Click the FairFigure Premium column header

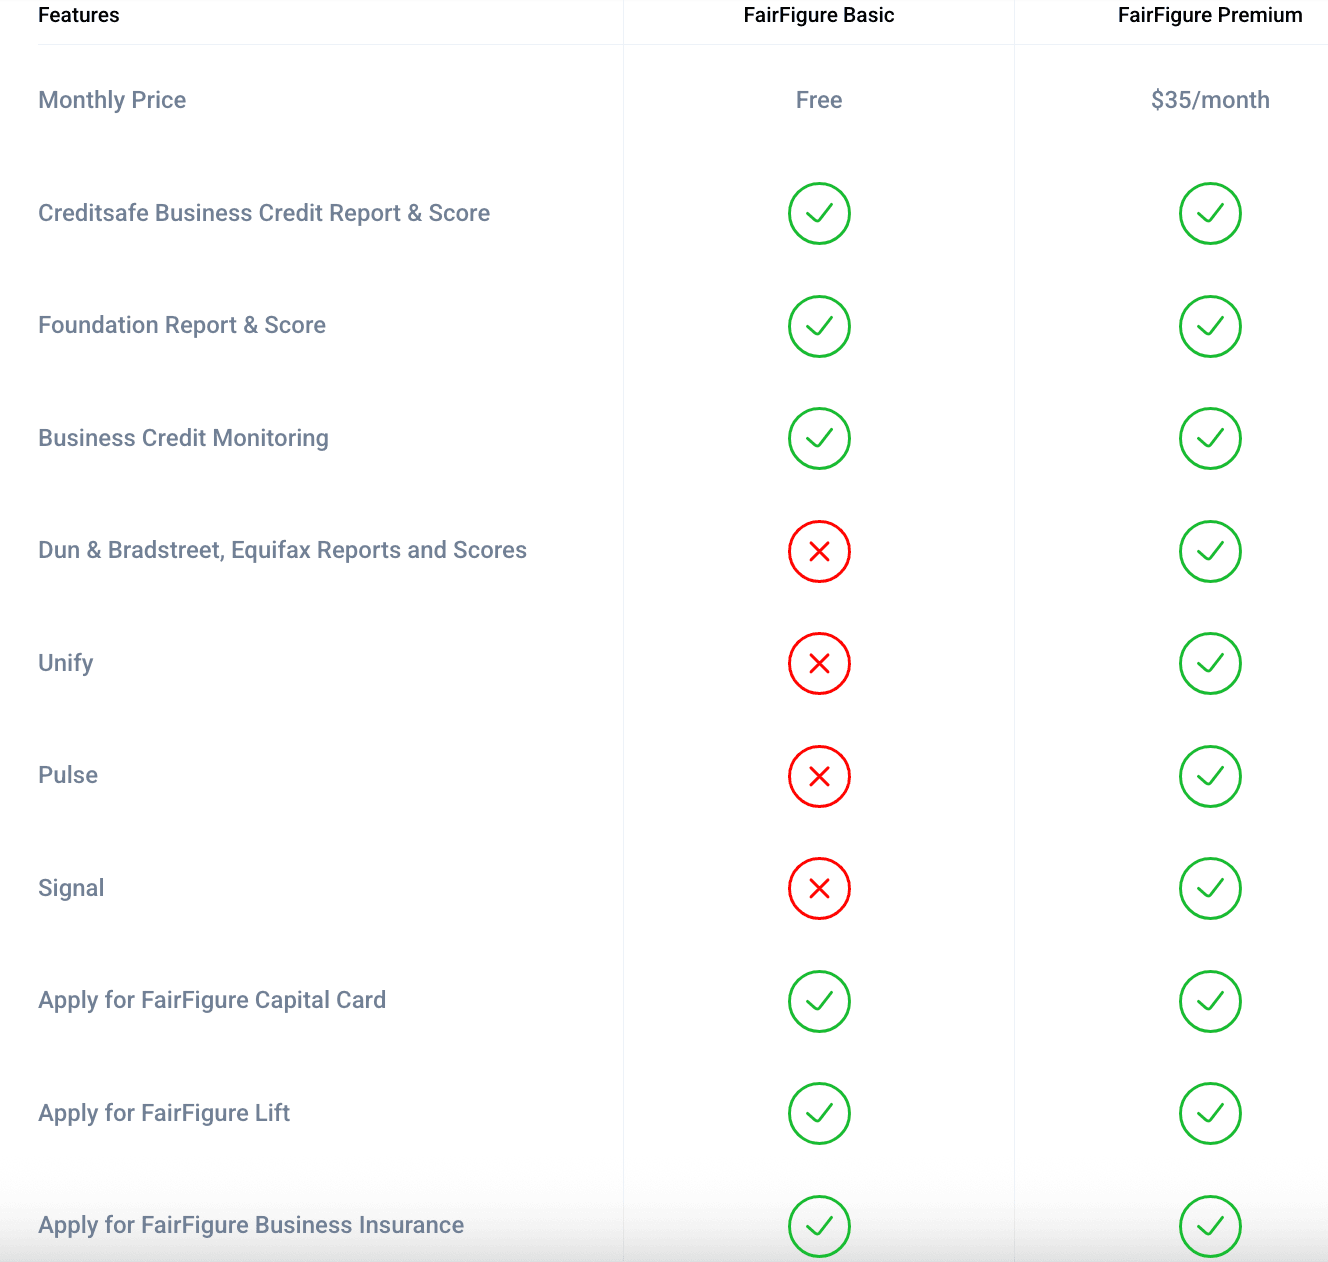[1210, 15]
